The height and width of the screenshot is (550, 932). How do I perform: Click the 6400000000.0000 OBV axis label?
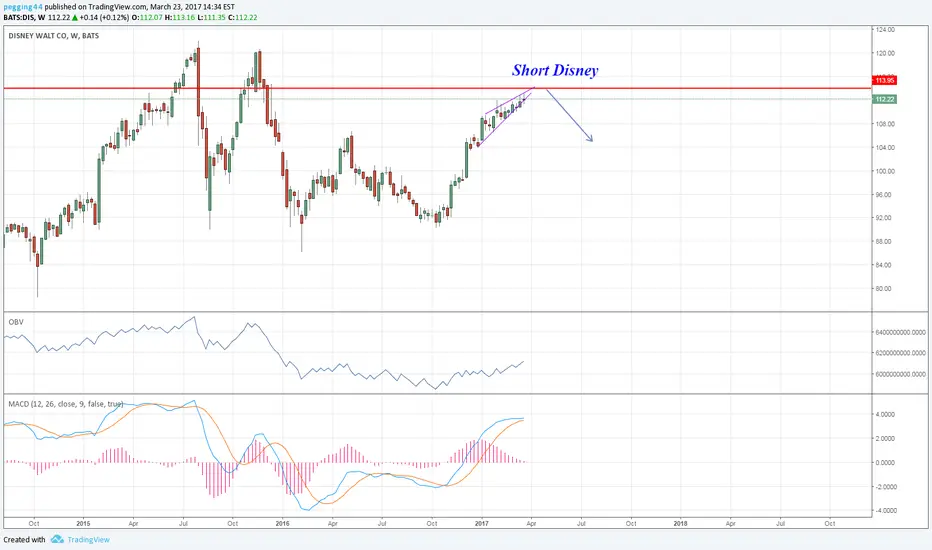tap(900, 332)
